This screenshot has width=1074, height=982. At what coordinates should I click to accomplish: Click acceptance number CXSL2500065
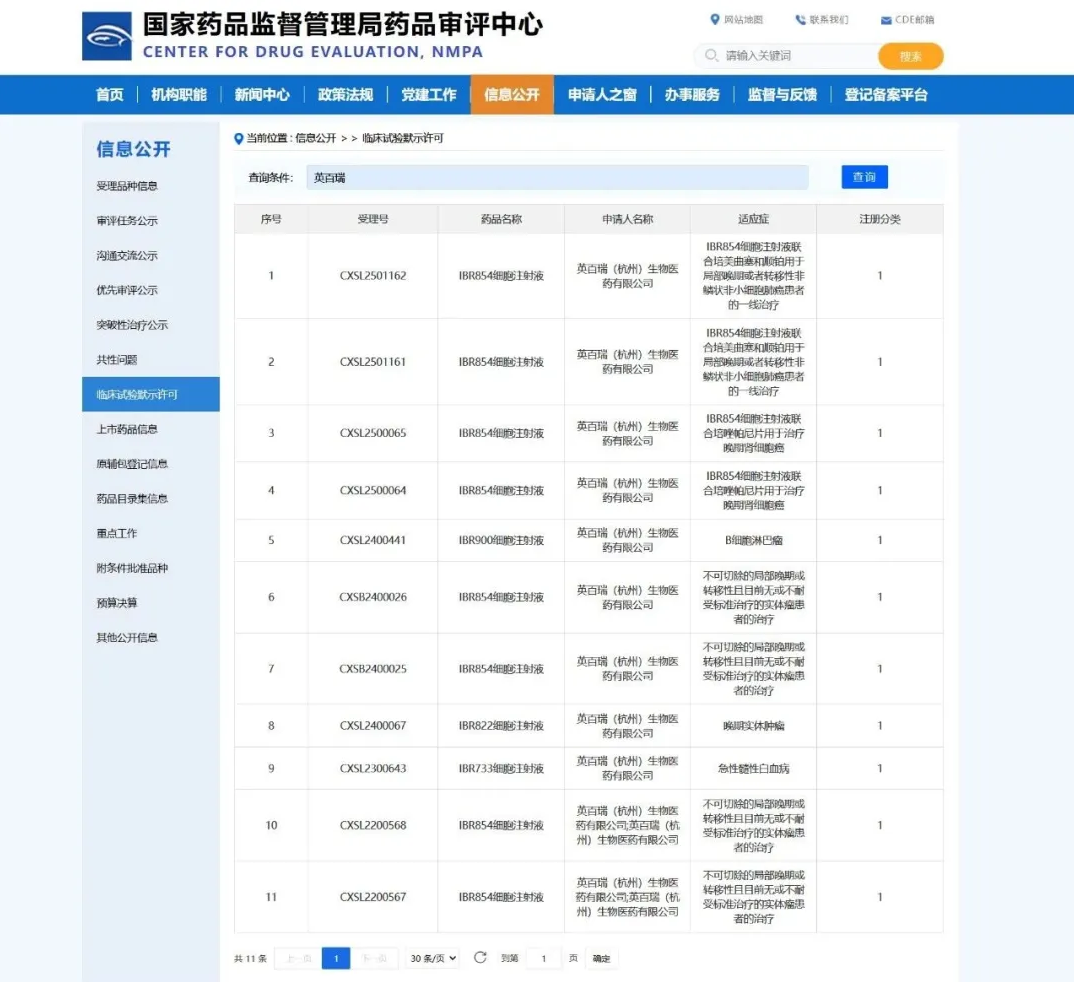(x=373, y=433)
